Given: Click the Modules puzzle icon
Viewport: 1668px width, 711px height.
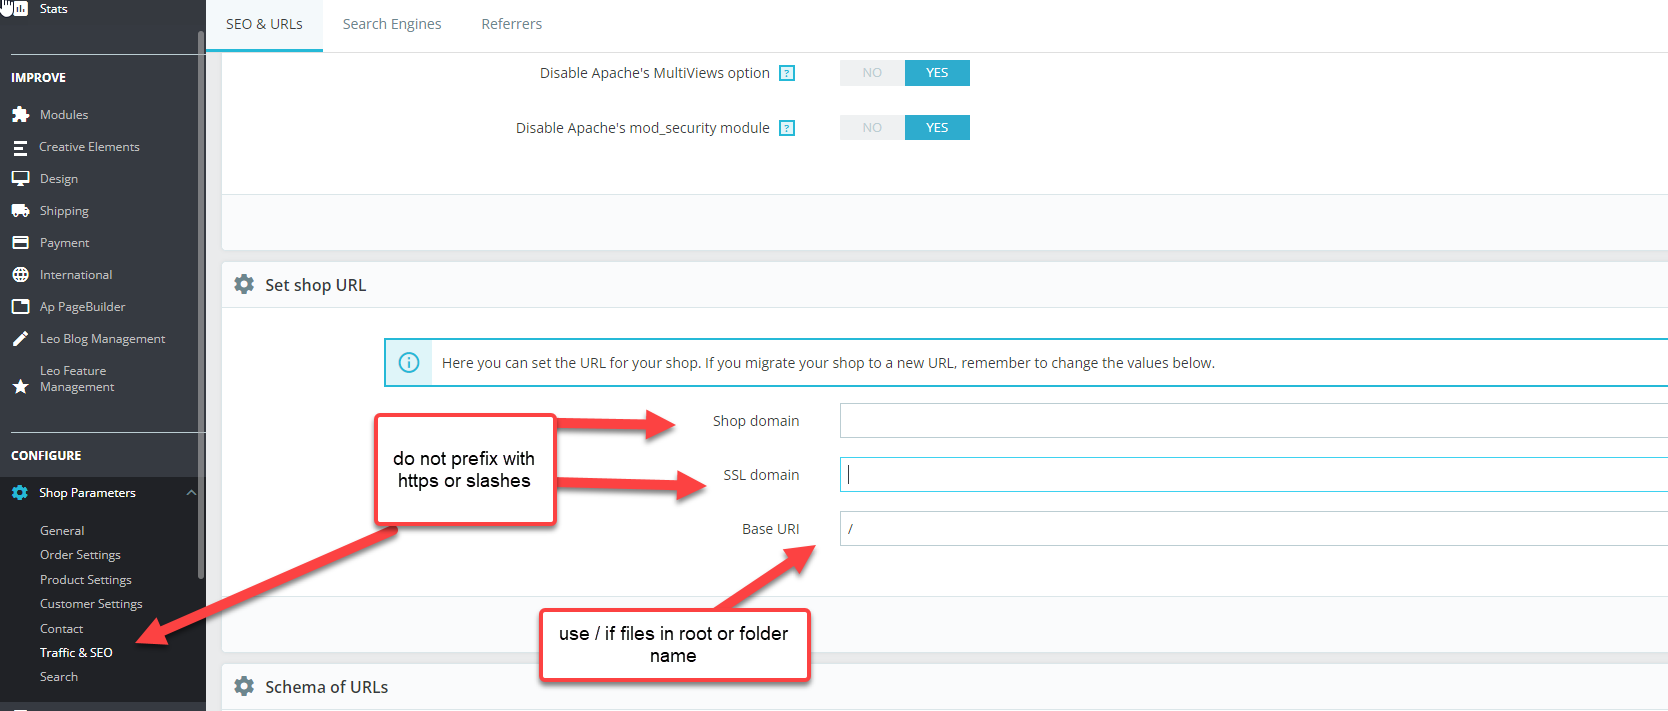Looking at the screenshot, I should pos(20,115).
